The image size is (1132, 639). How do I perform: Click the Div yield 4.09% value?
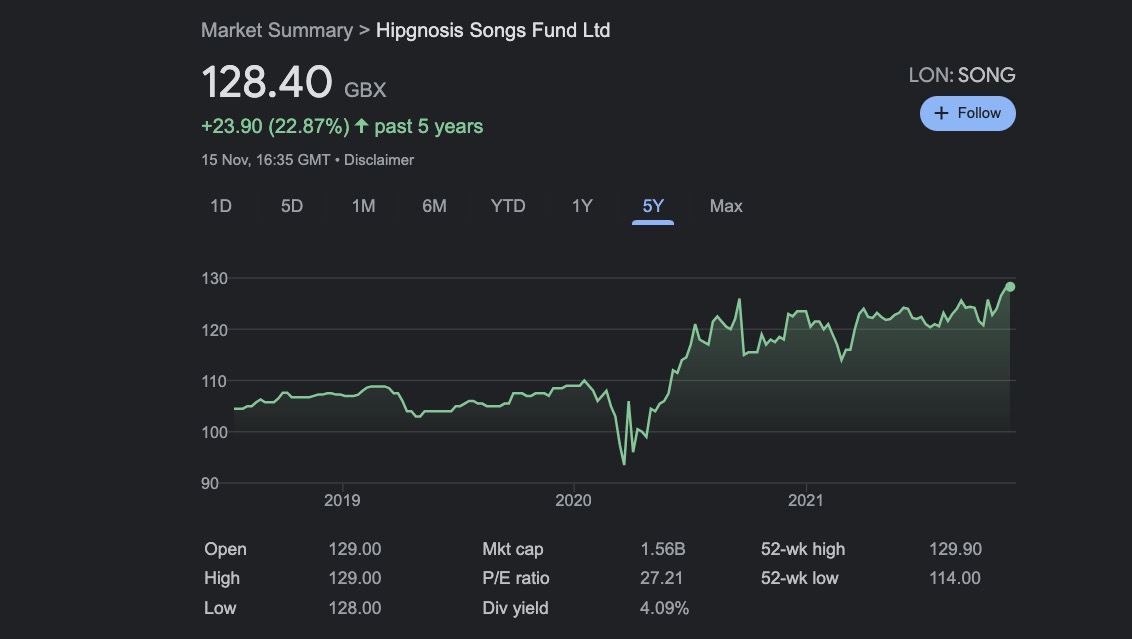pyautogui.click(x=664, y=608)
